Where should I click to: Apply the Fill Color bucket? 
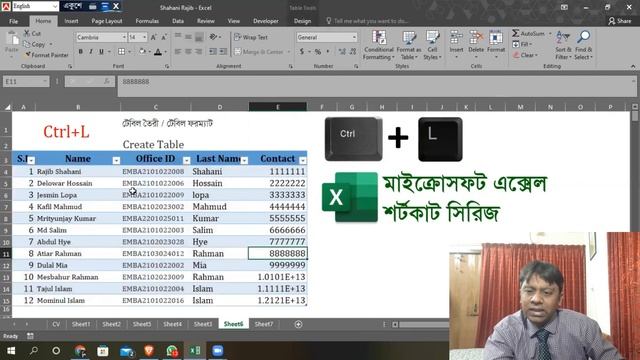142,51
